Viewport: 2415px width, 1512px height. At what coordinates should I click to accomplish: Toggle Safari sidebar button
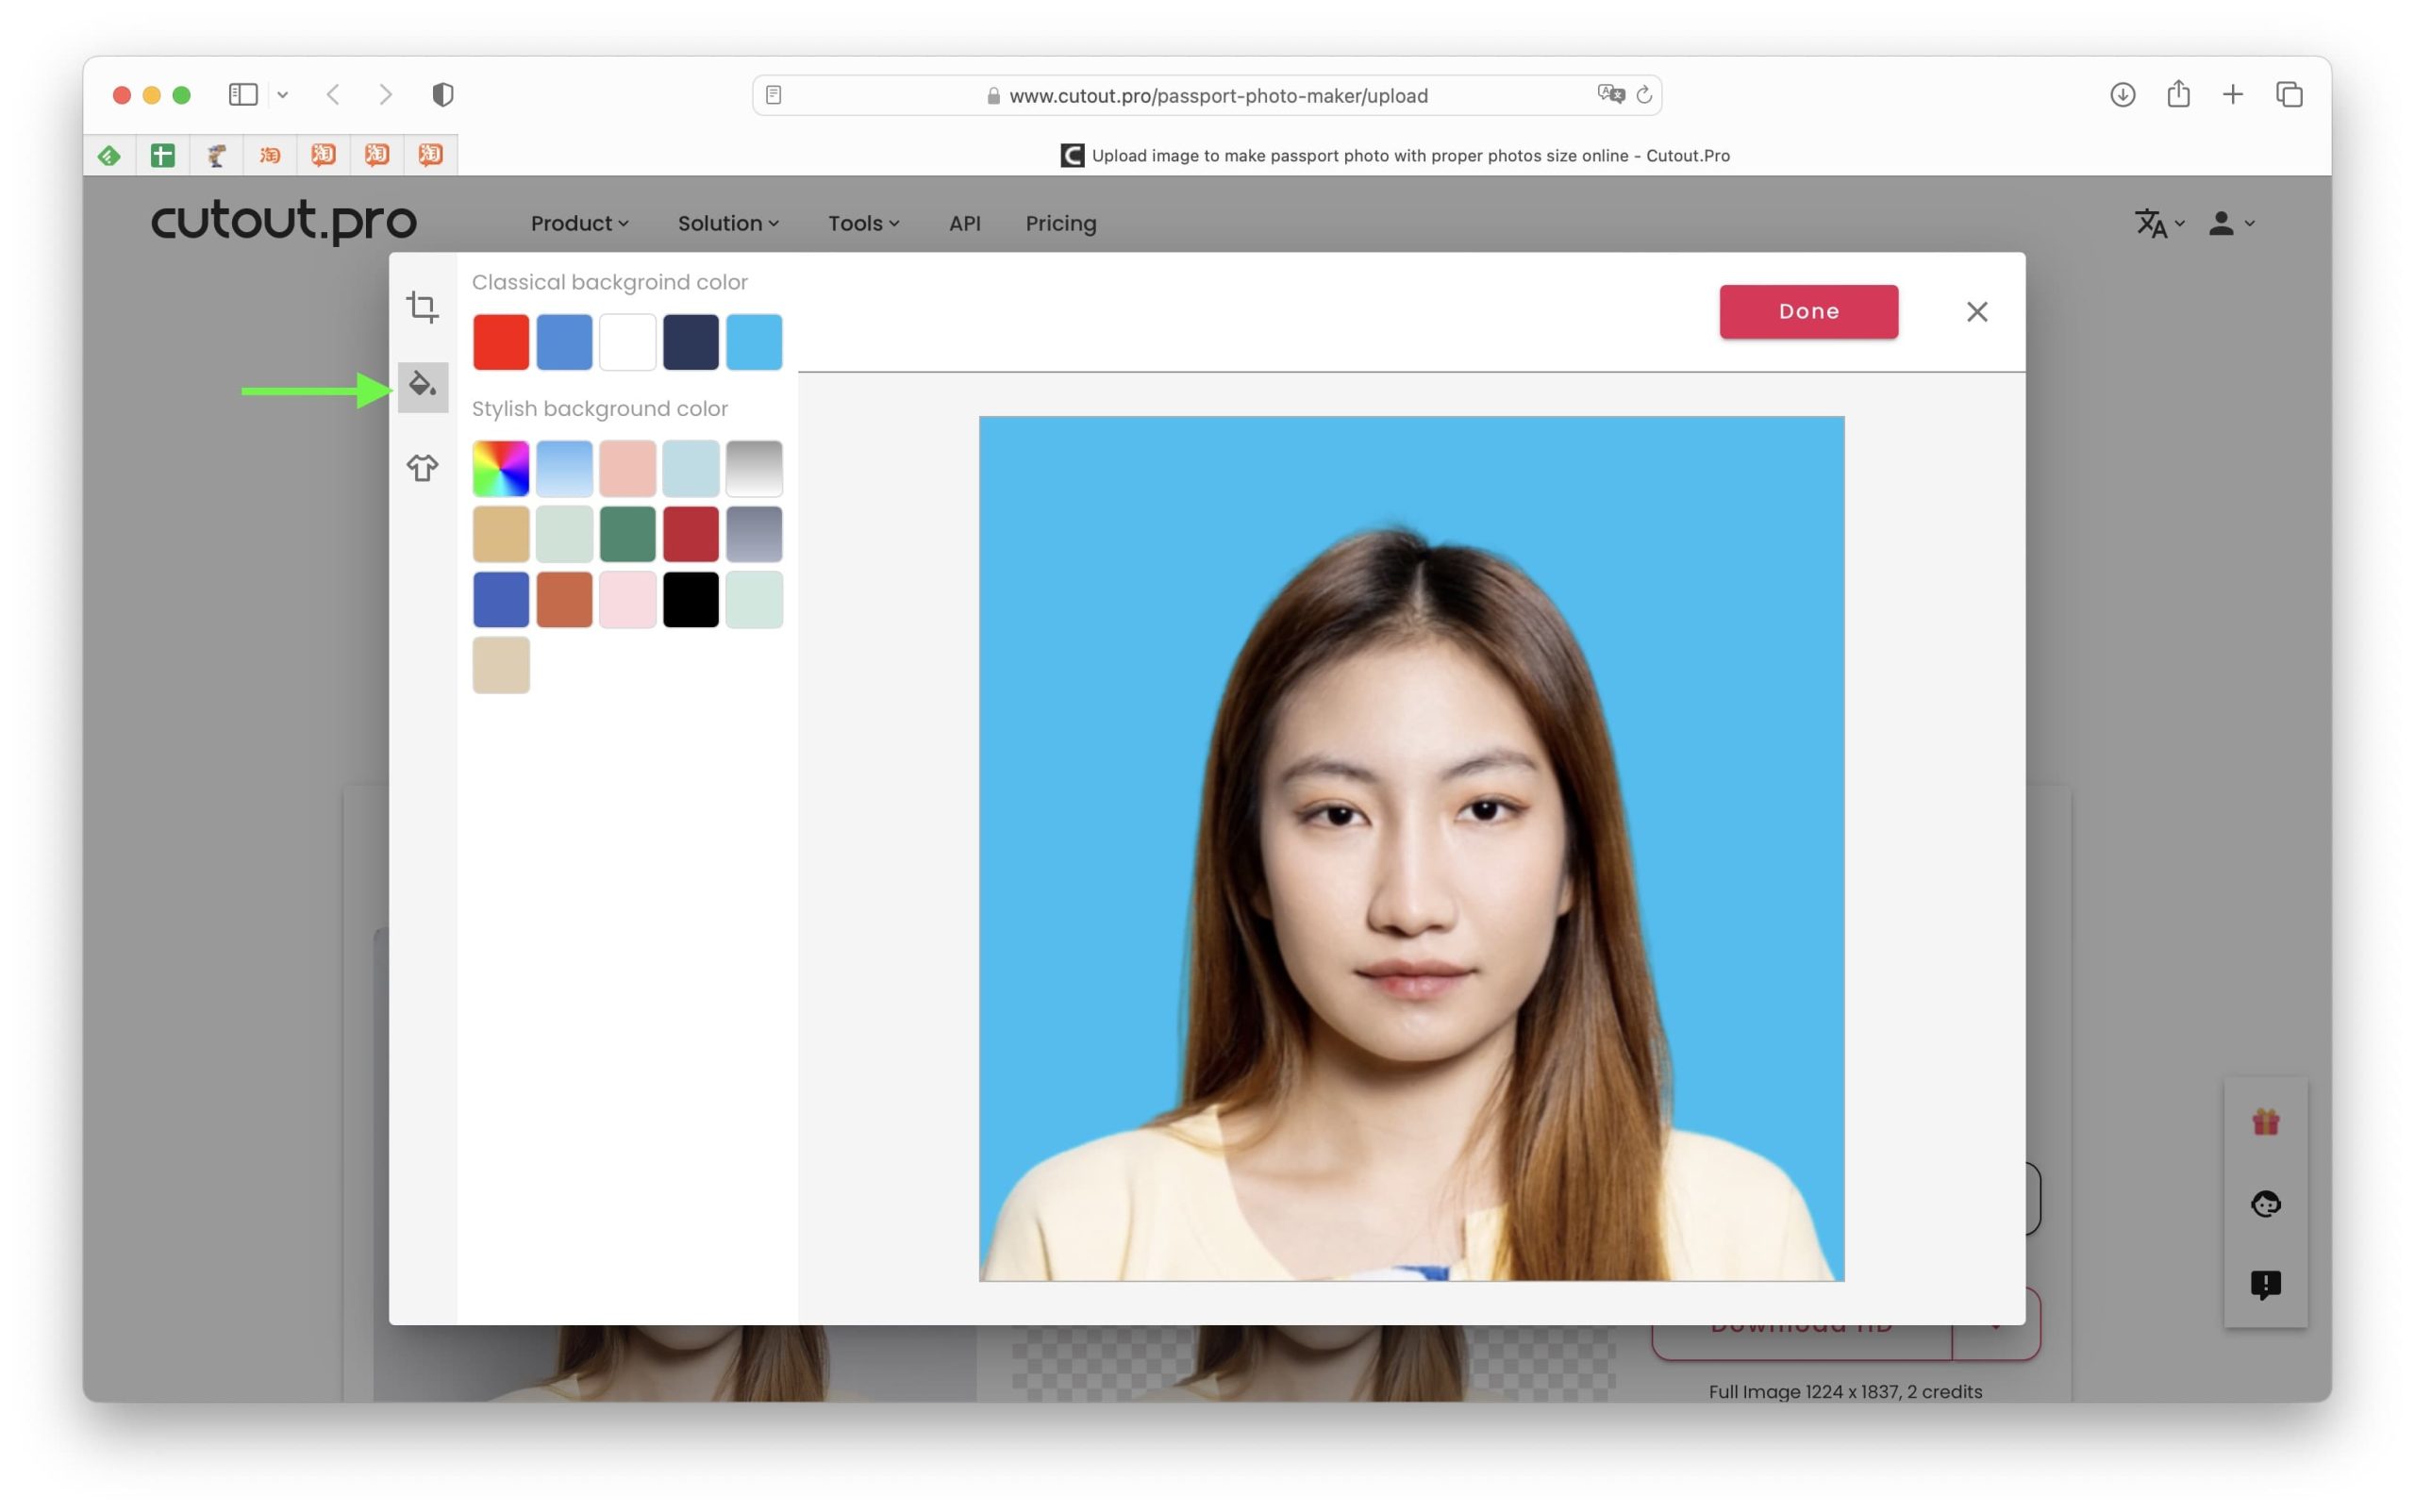pos(243,95)
